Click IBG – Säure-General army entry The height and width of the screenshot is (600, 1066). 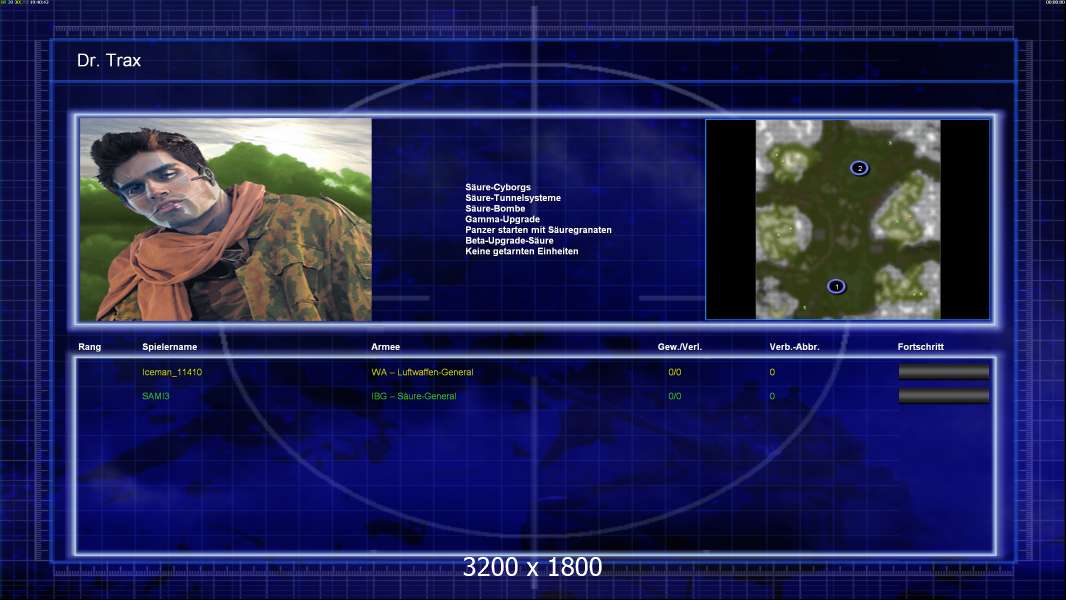pos(413,396)
